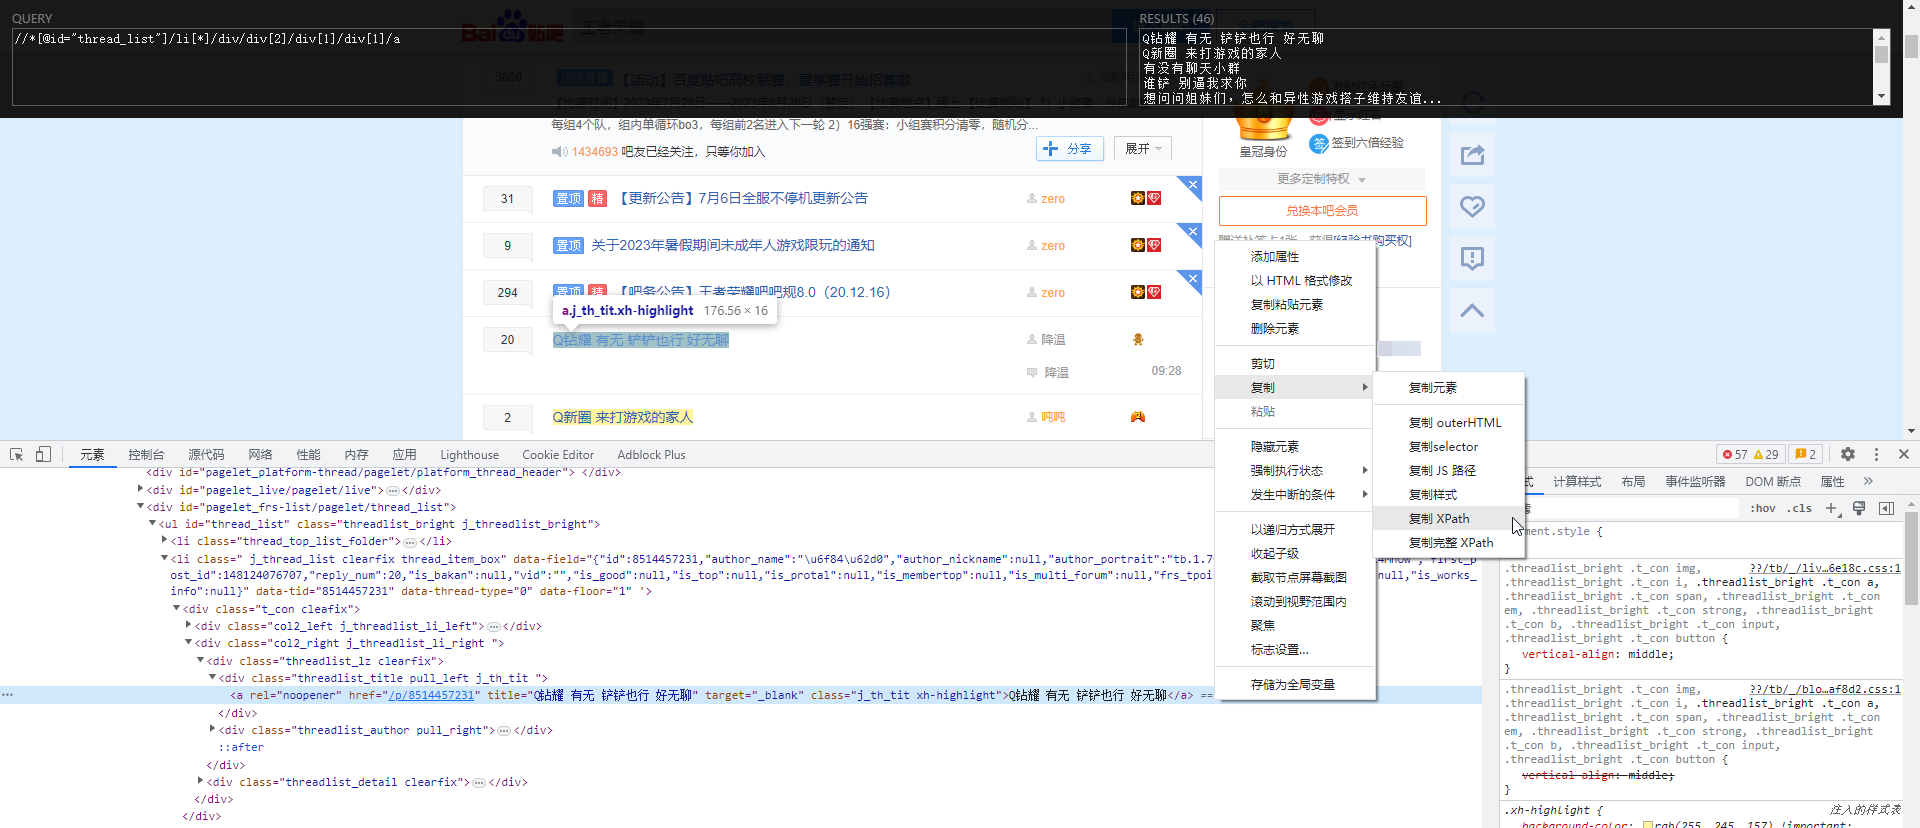Screen dimensions: 1920x828
Task: Open the 事件监听器 tab
Action: (x=1695, y=482)
